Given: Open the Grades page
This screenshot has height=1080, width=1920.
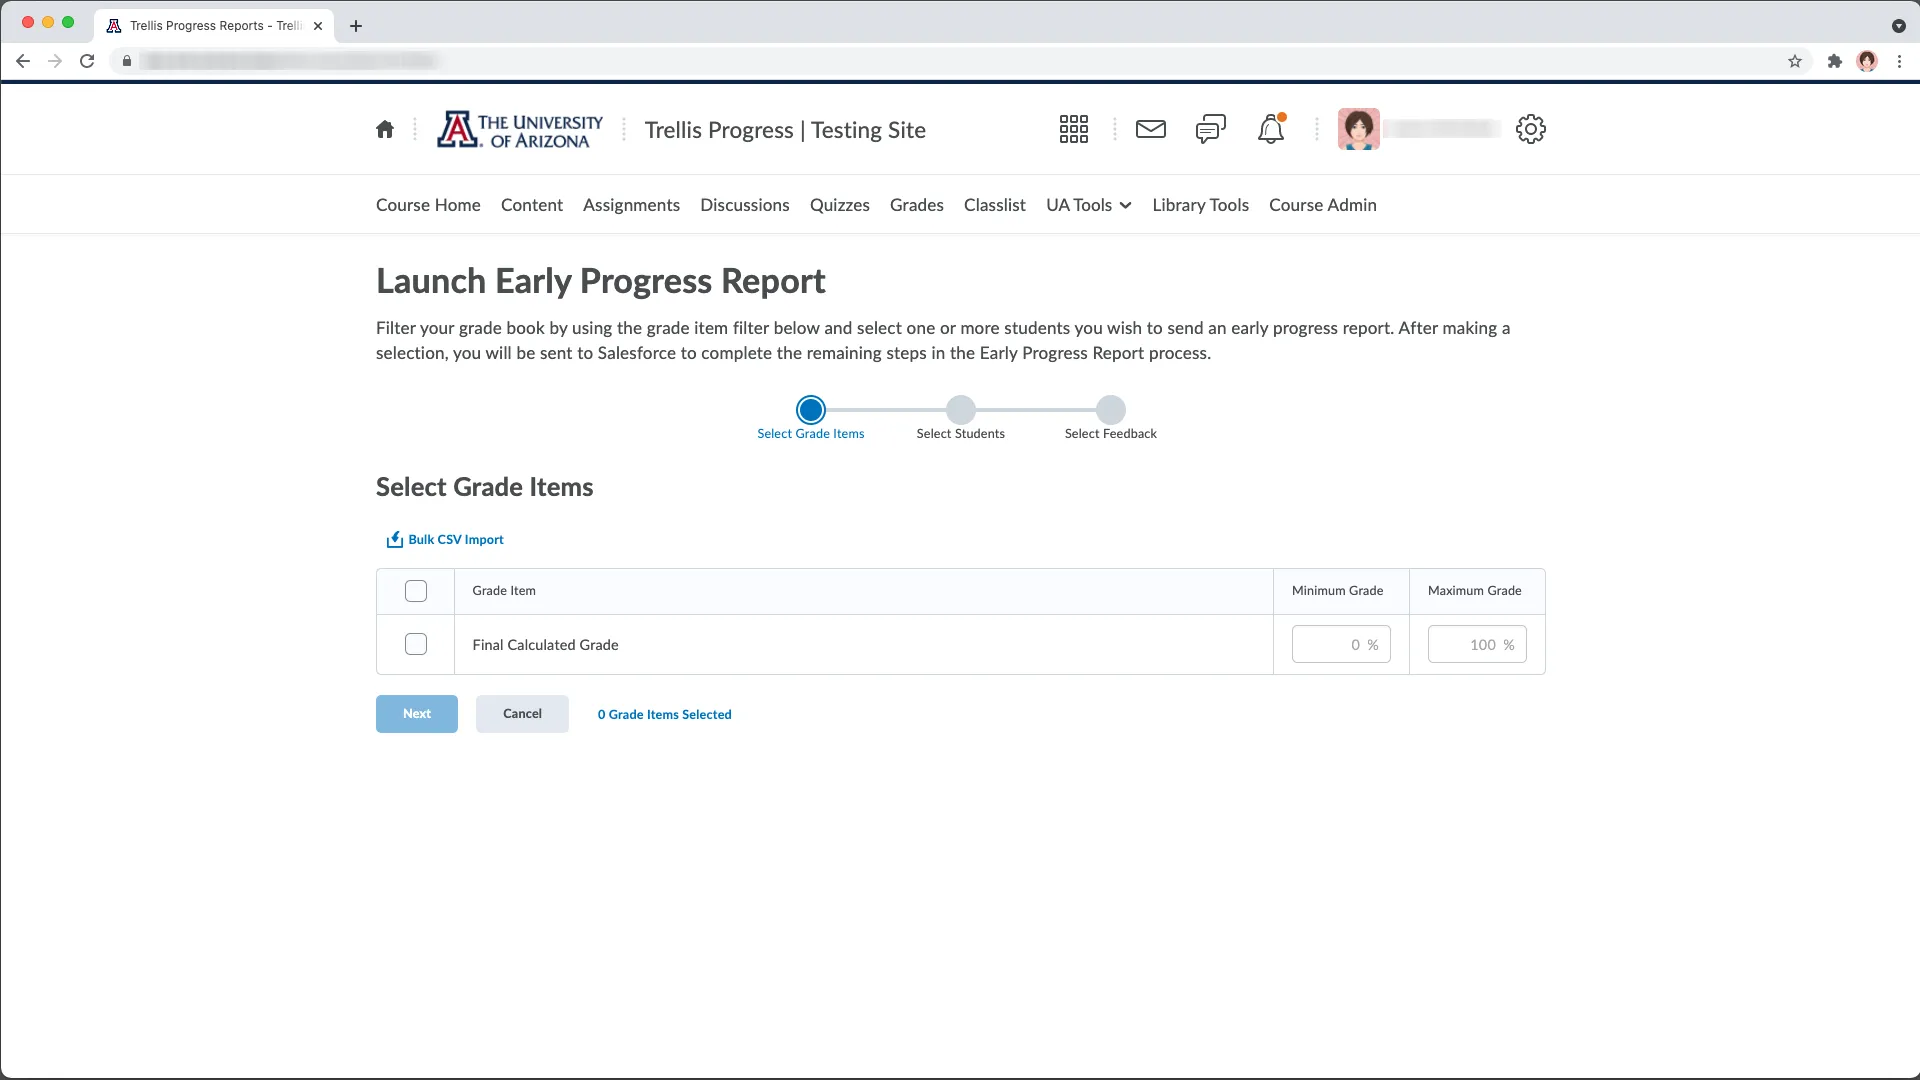Looking at the screenshot, I should (x=917, y=205).
